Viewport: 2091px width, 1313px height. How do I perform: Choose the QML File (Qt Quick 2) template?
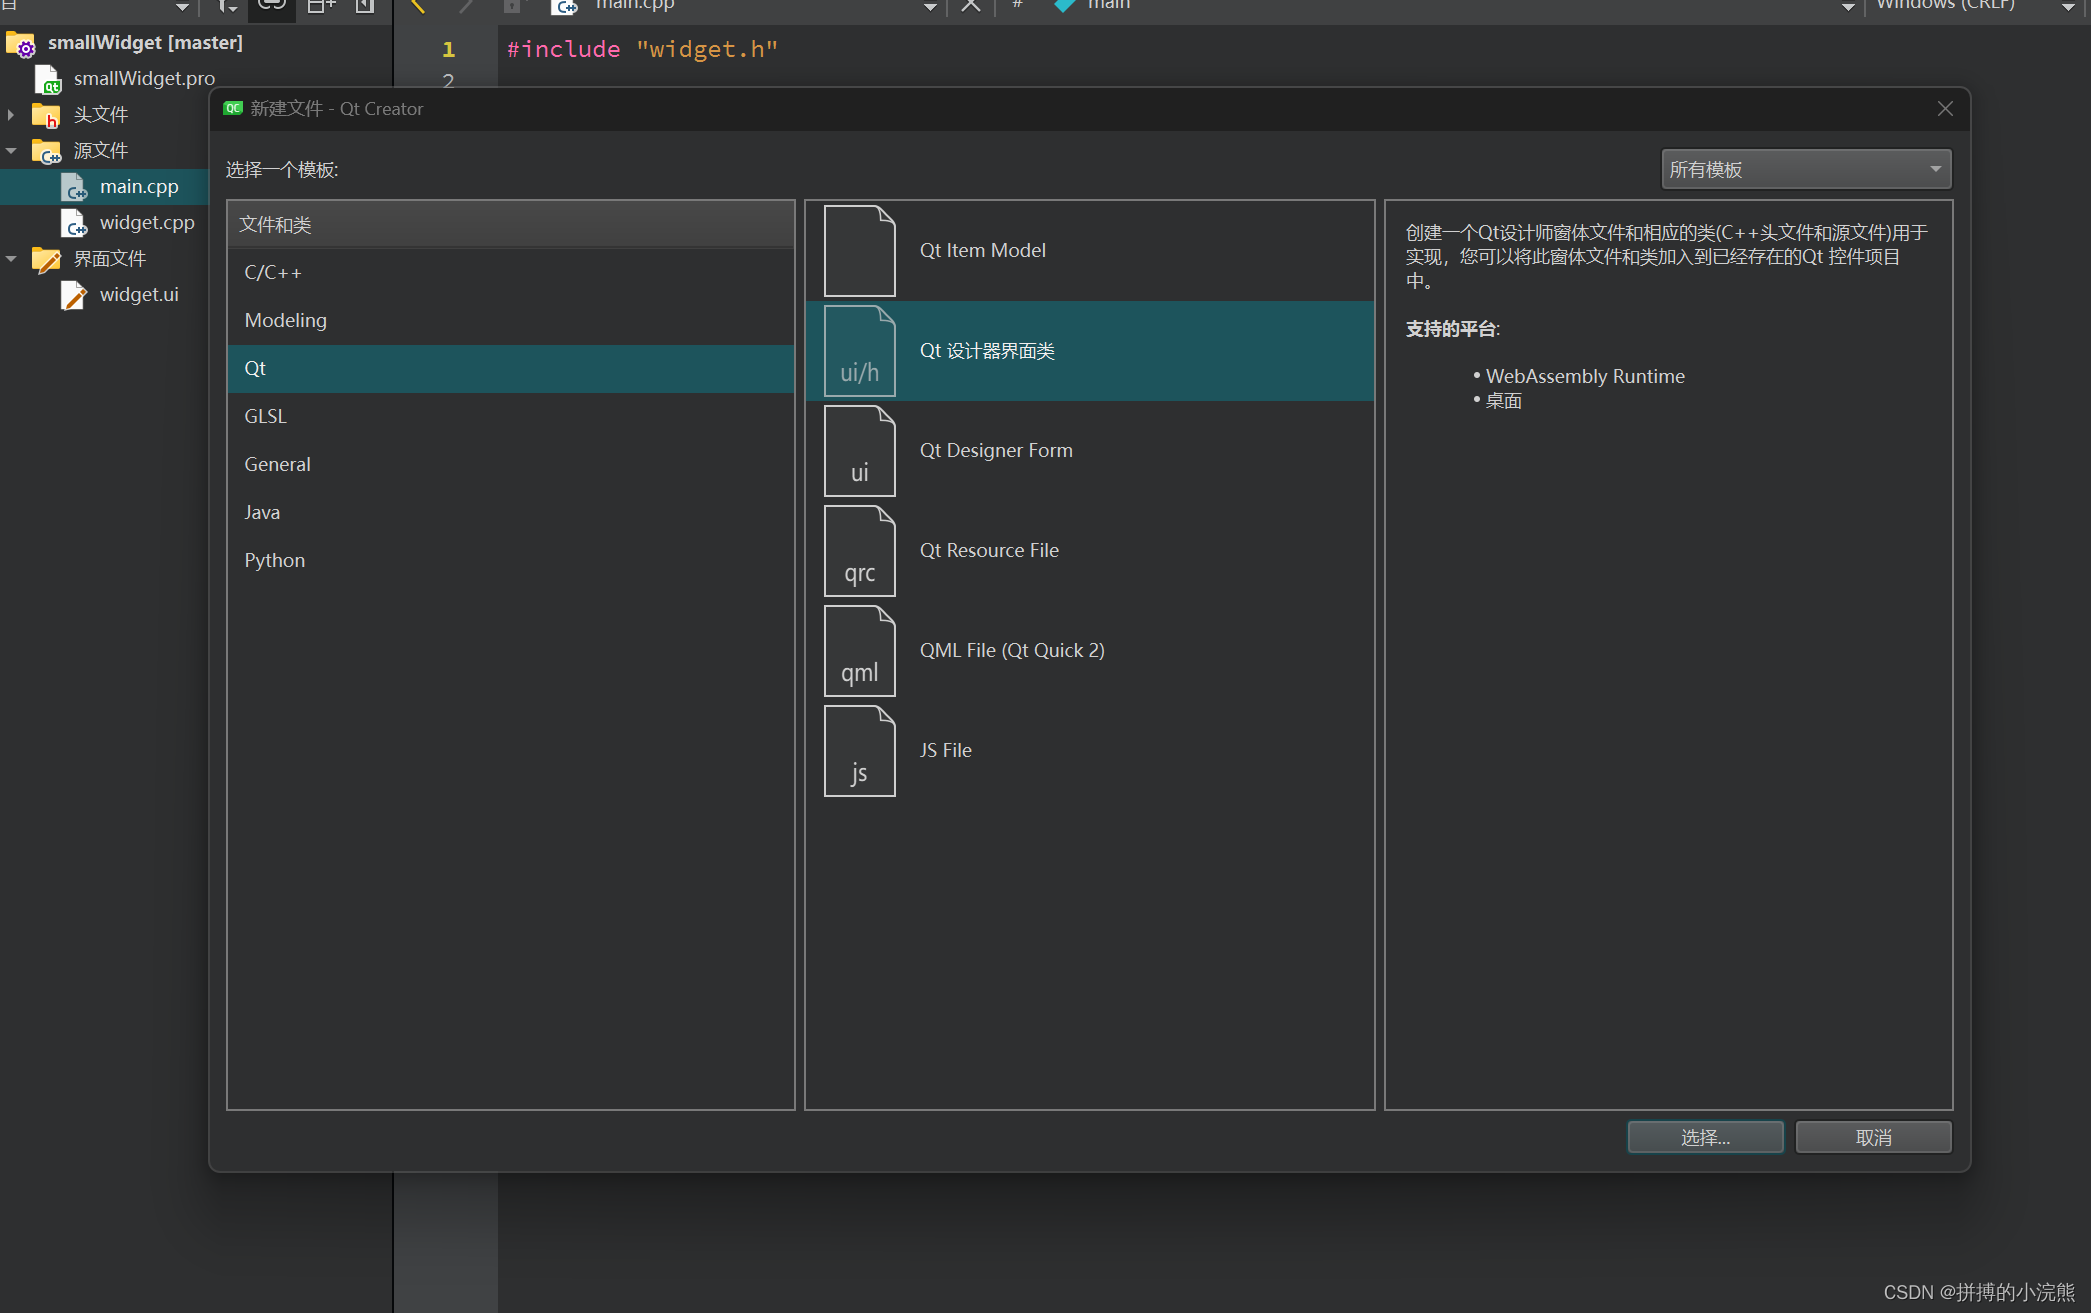click(1090, 651)
